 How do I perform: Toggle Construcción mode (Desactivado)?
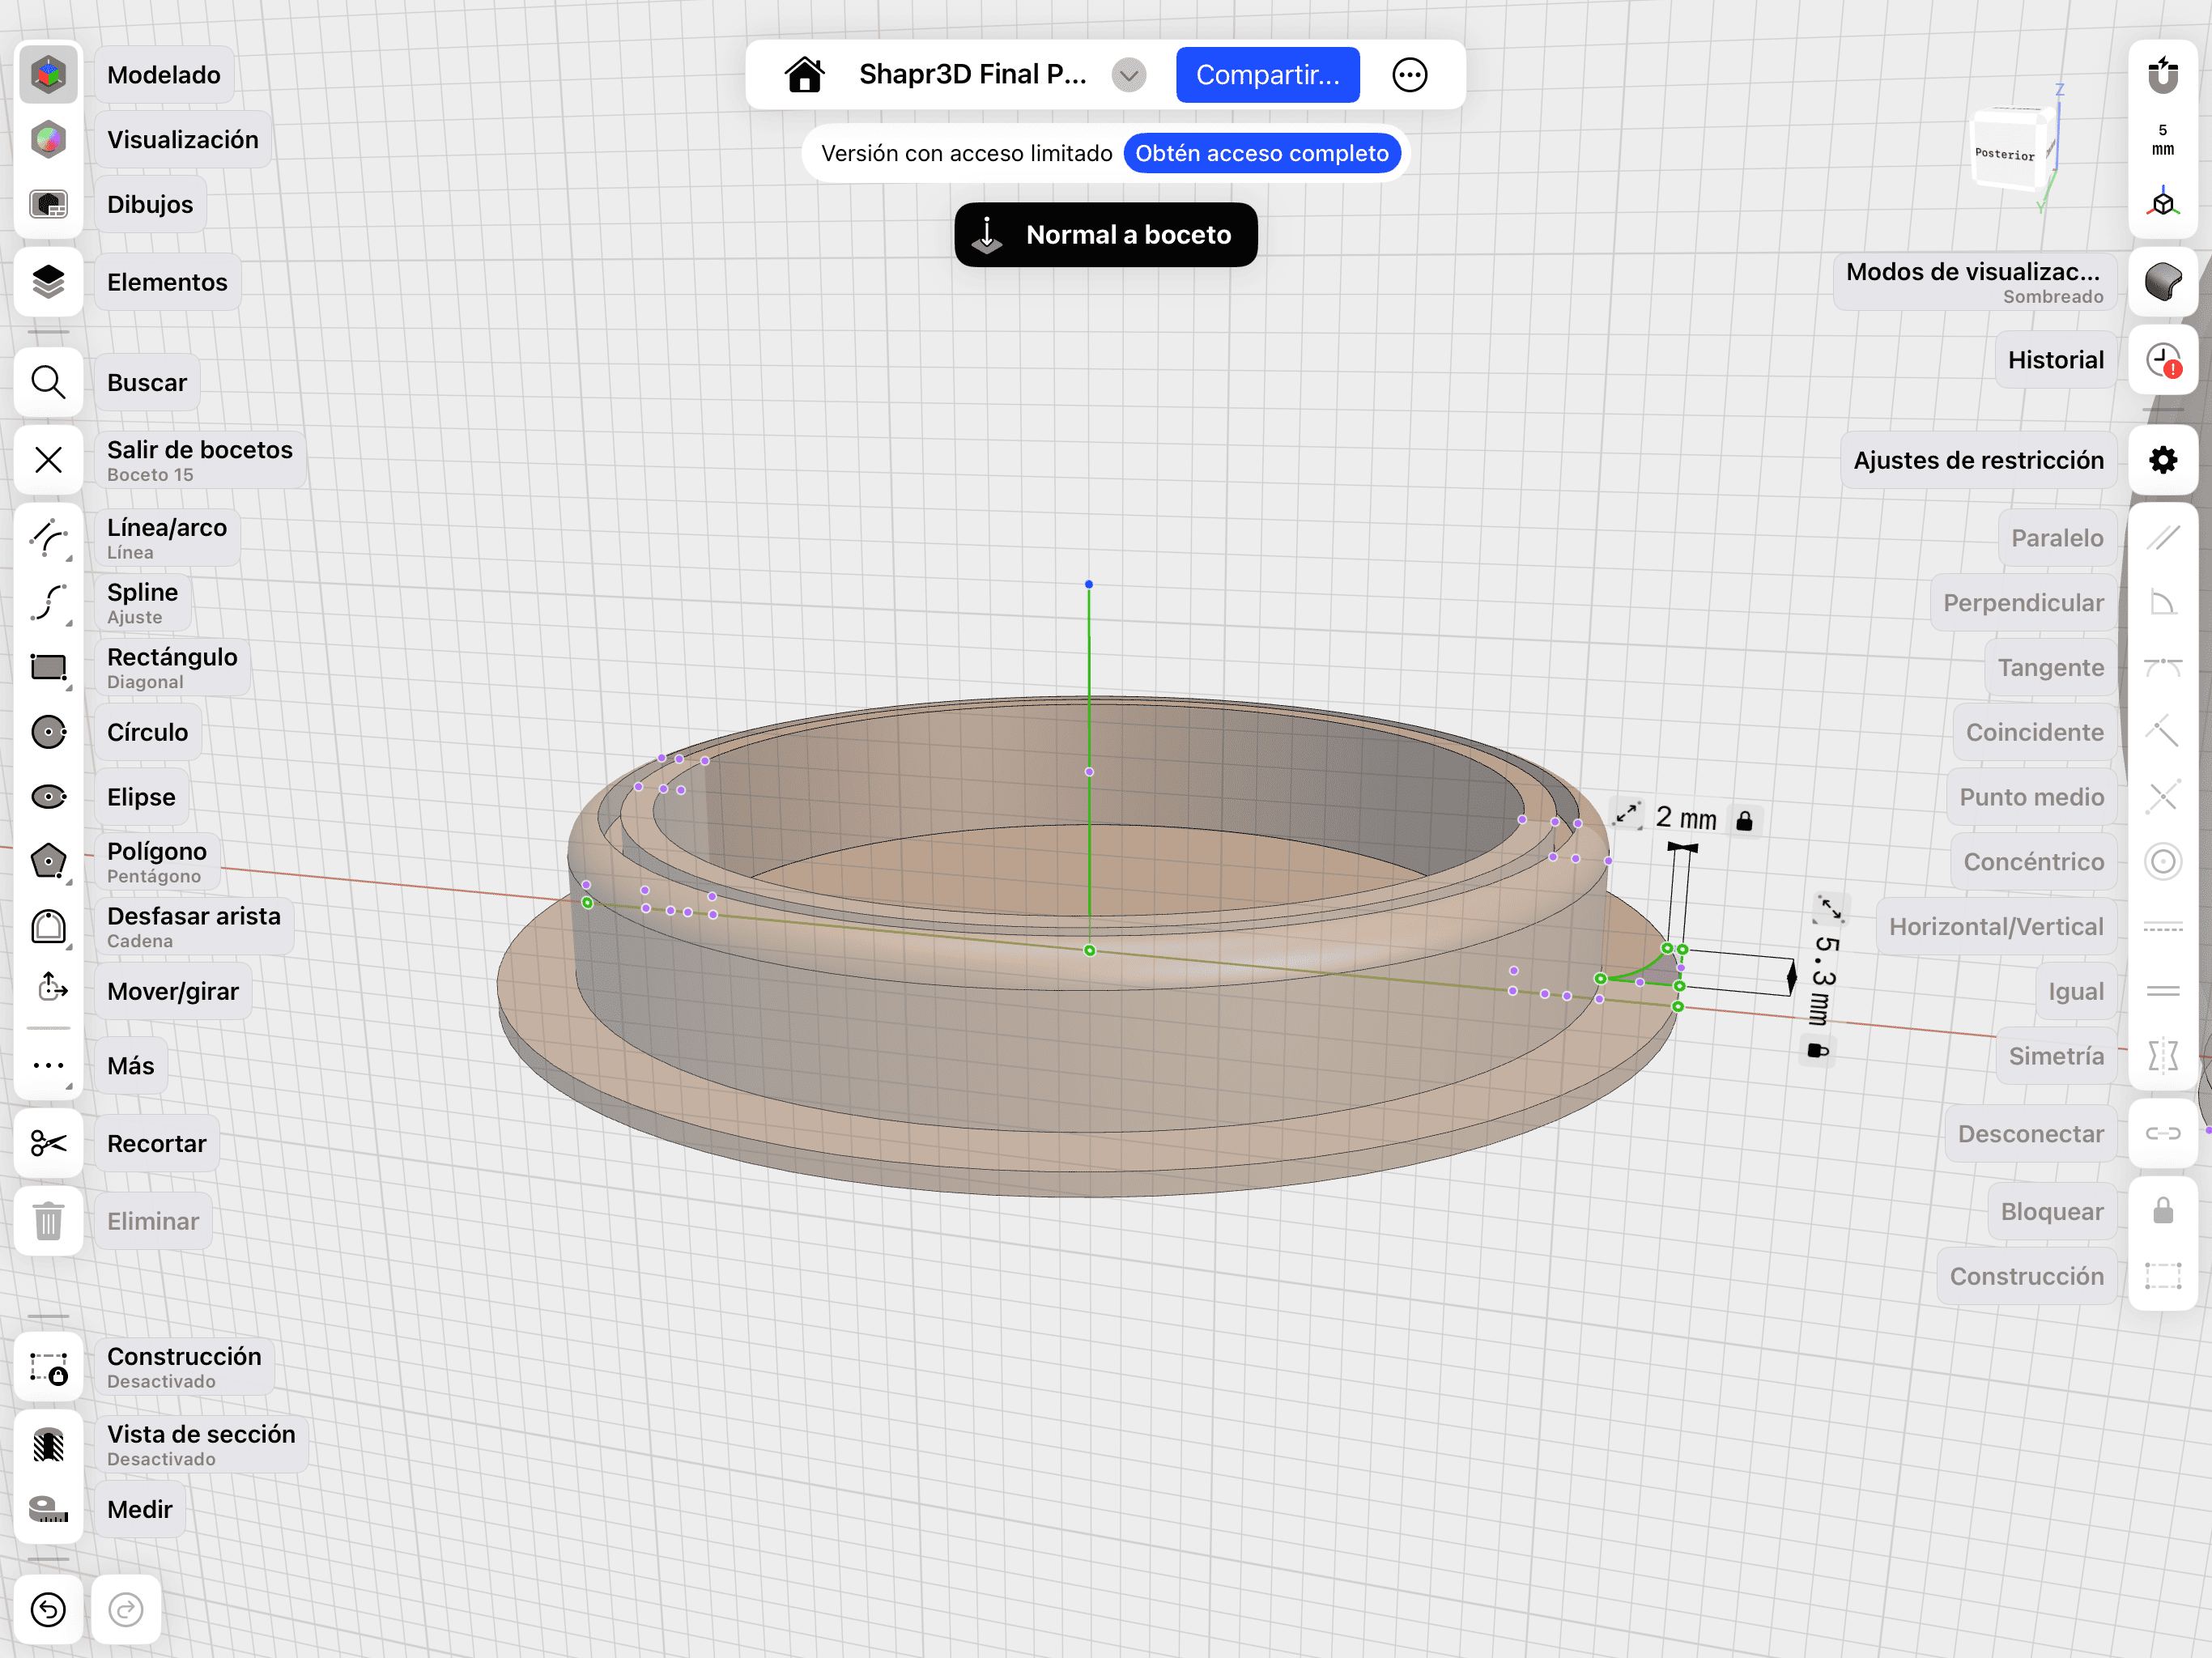(48, 1367)
